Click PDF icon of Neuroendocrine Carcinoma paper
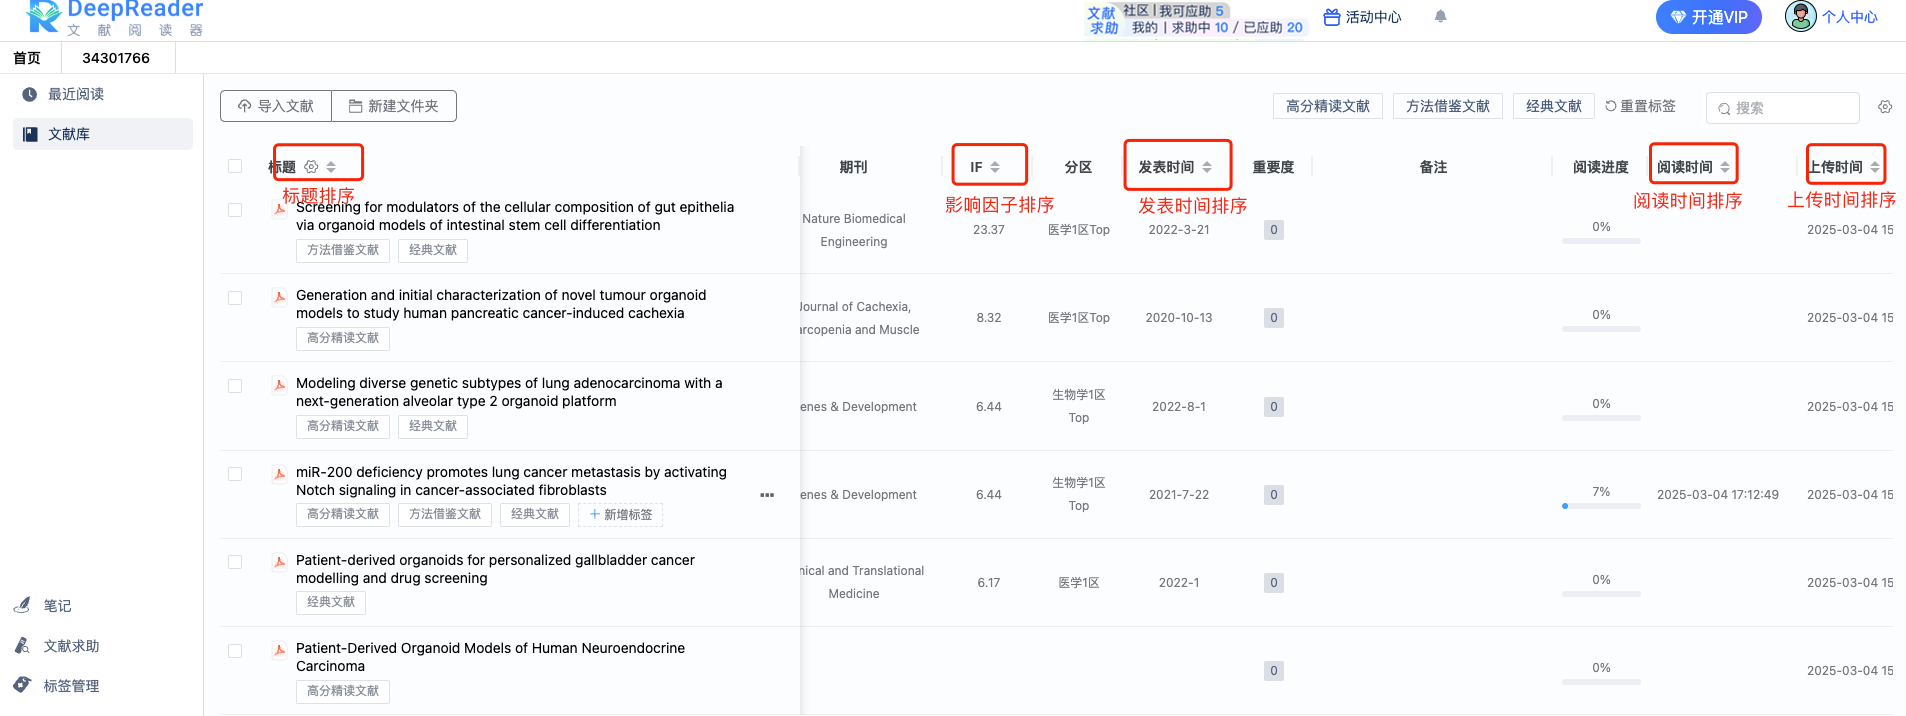This screenshot has height=716, width=1906. (279, 649)
